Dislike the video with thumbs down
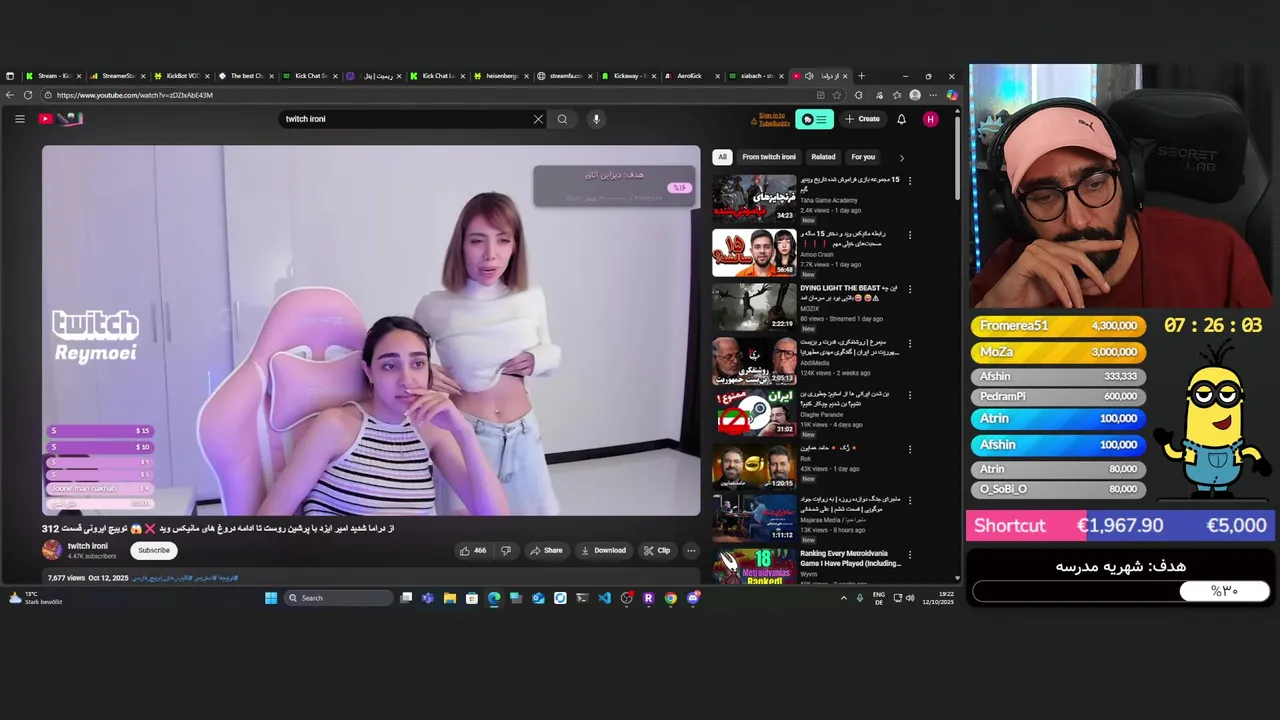Viewport: 1280px width, 720px height. click(506, 550)
